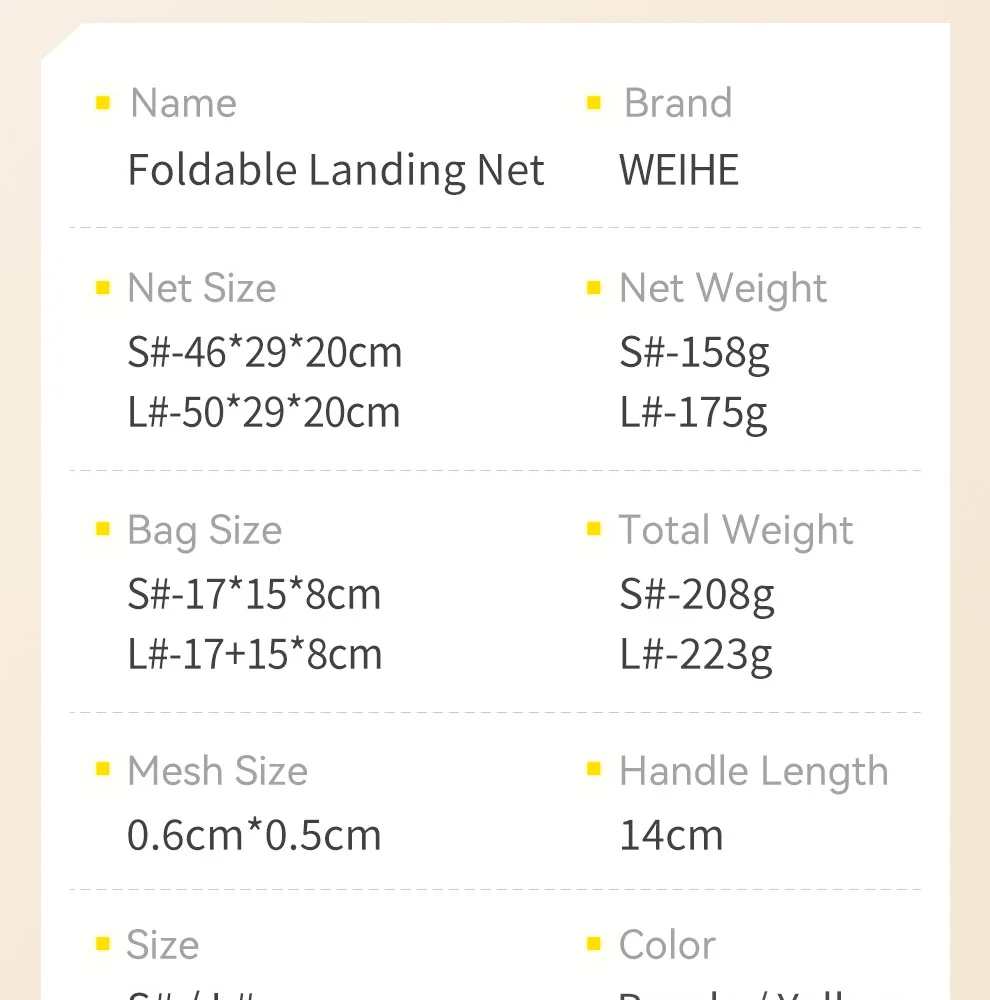The width and height of the screenshot is (990, 1000).
Task: Tap the yellow bullet by Handle Length
Action: click(x=594, y=770)
